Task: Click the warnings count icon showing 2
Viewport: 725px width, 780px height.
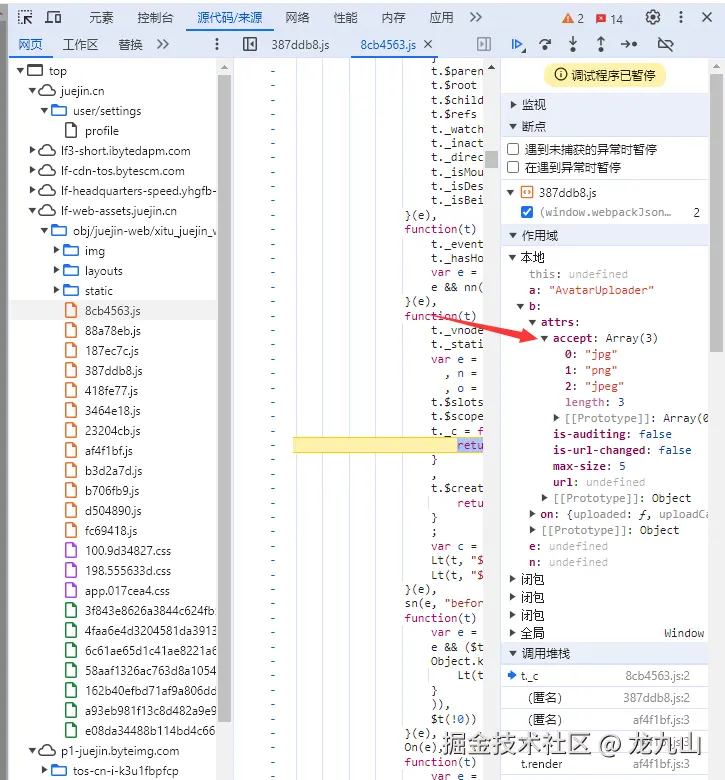Action: coord(573,19)
